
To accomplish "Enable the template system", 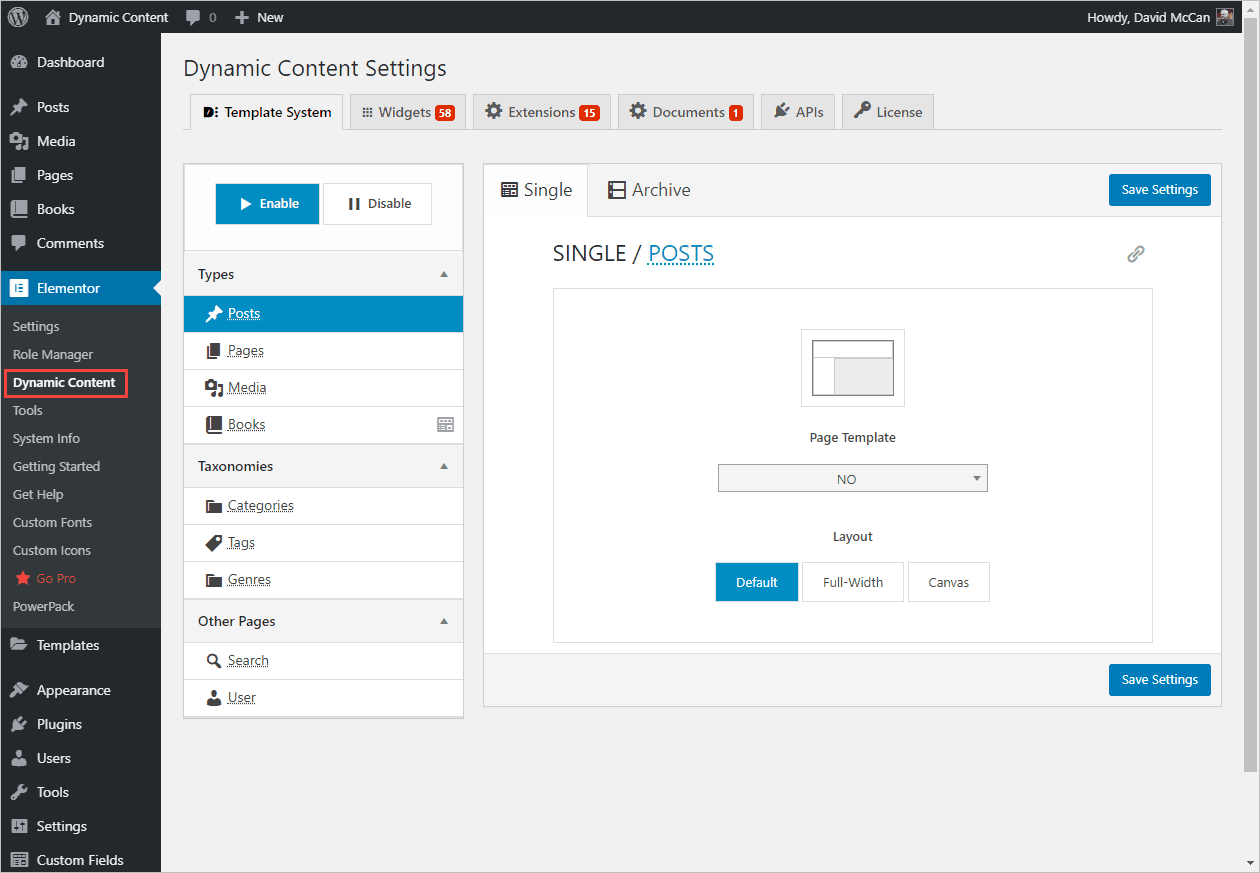I will 267,204.
